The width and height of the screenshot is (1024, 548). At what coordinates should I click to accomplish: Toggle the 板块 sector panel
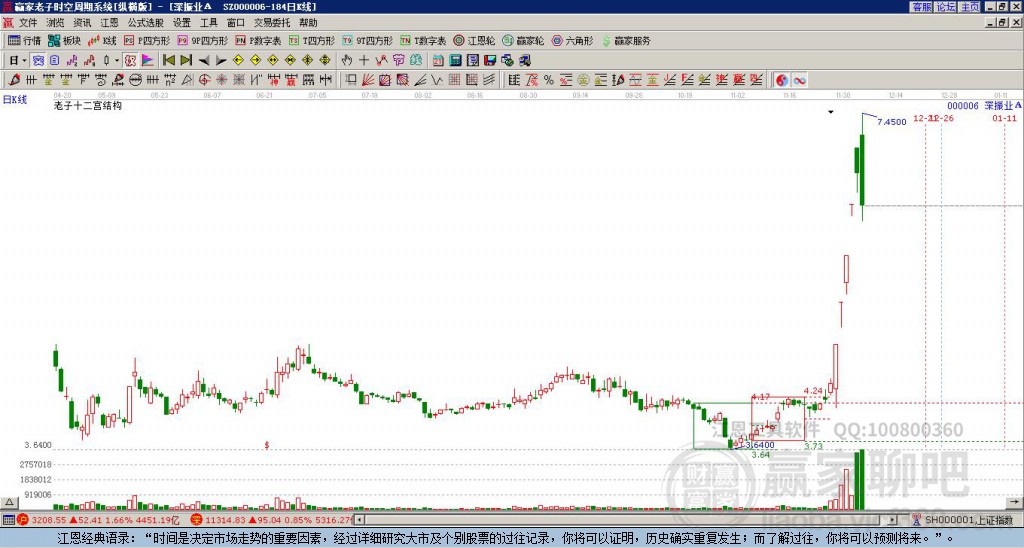[64, 41]
